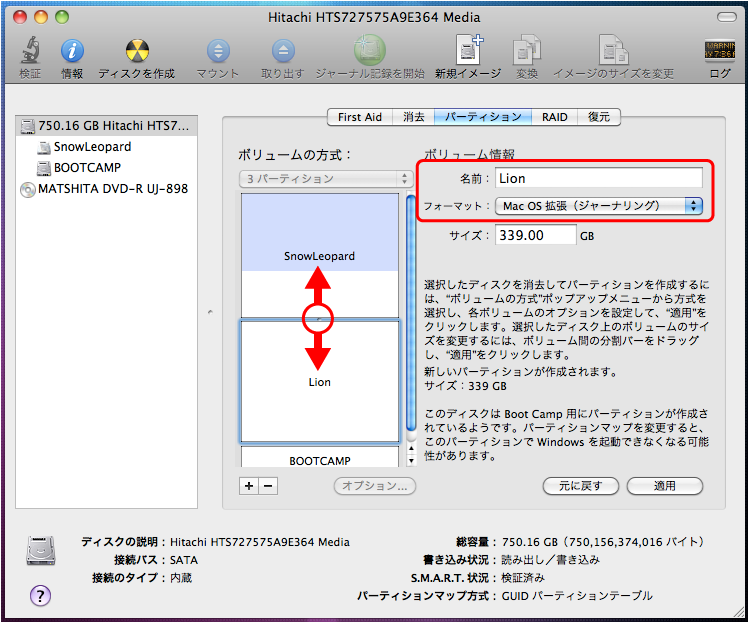The width and height of the screenshot is (748, 622).
Task: Click the S.M.A.R.T. status '検証済み'
Action: 523,578
